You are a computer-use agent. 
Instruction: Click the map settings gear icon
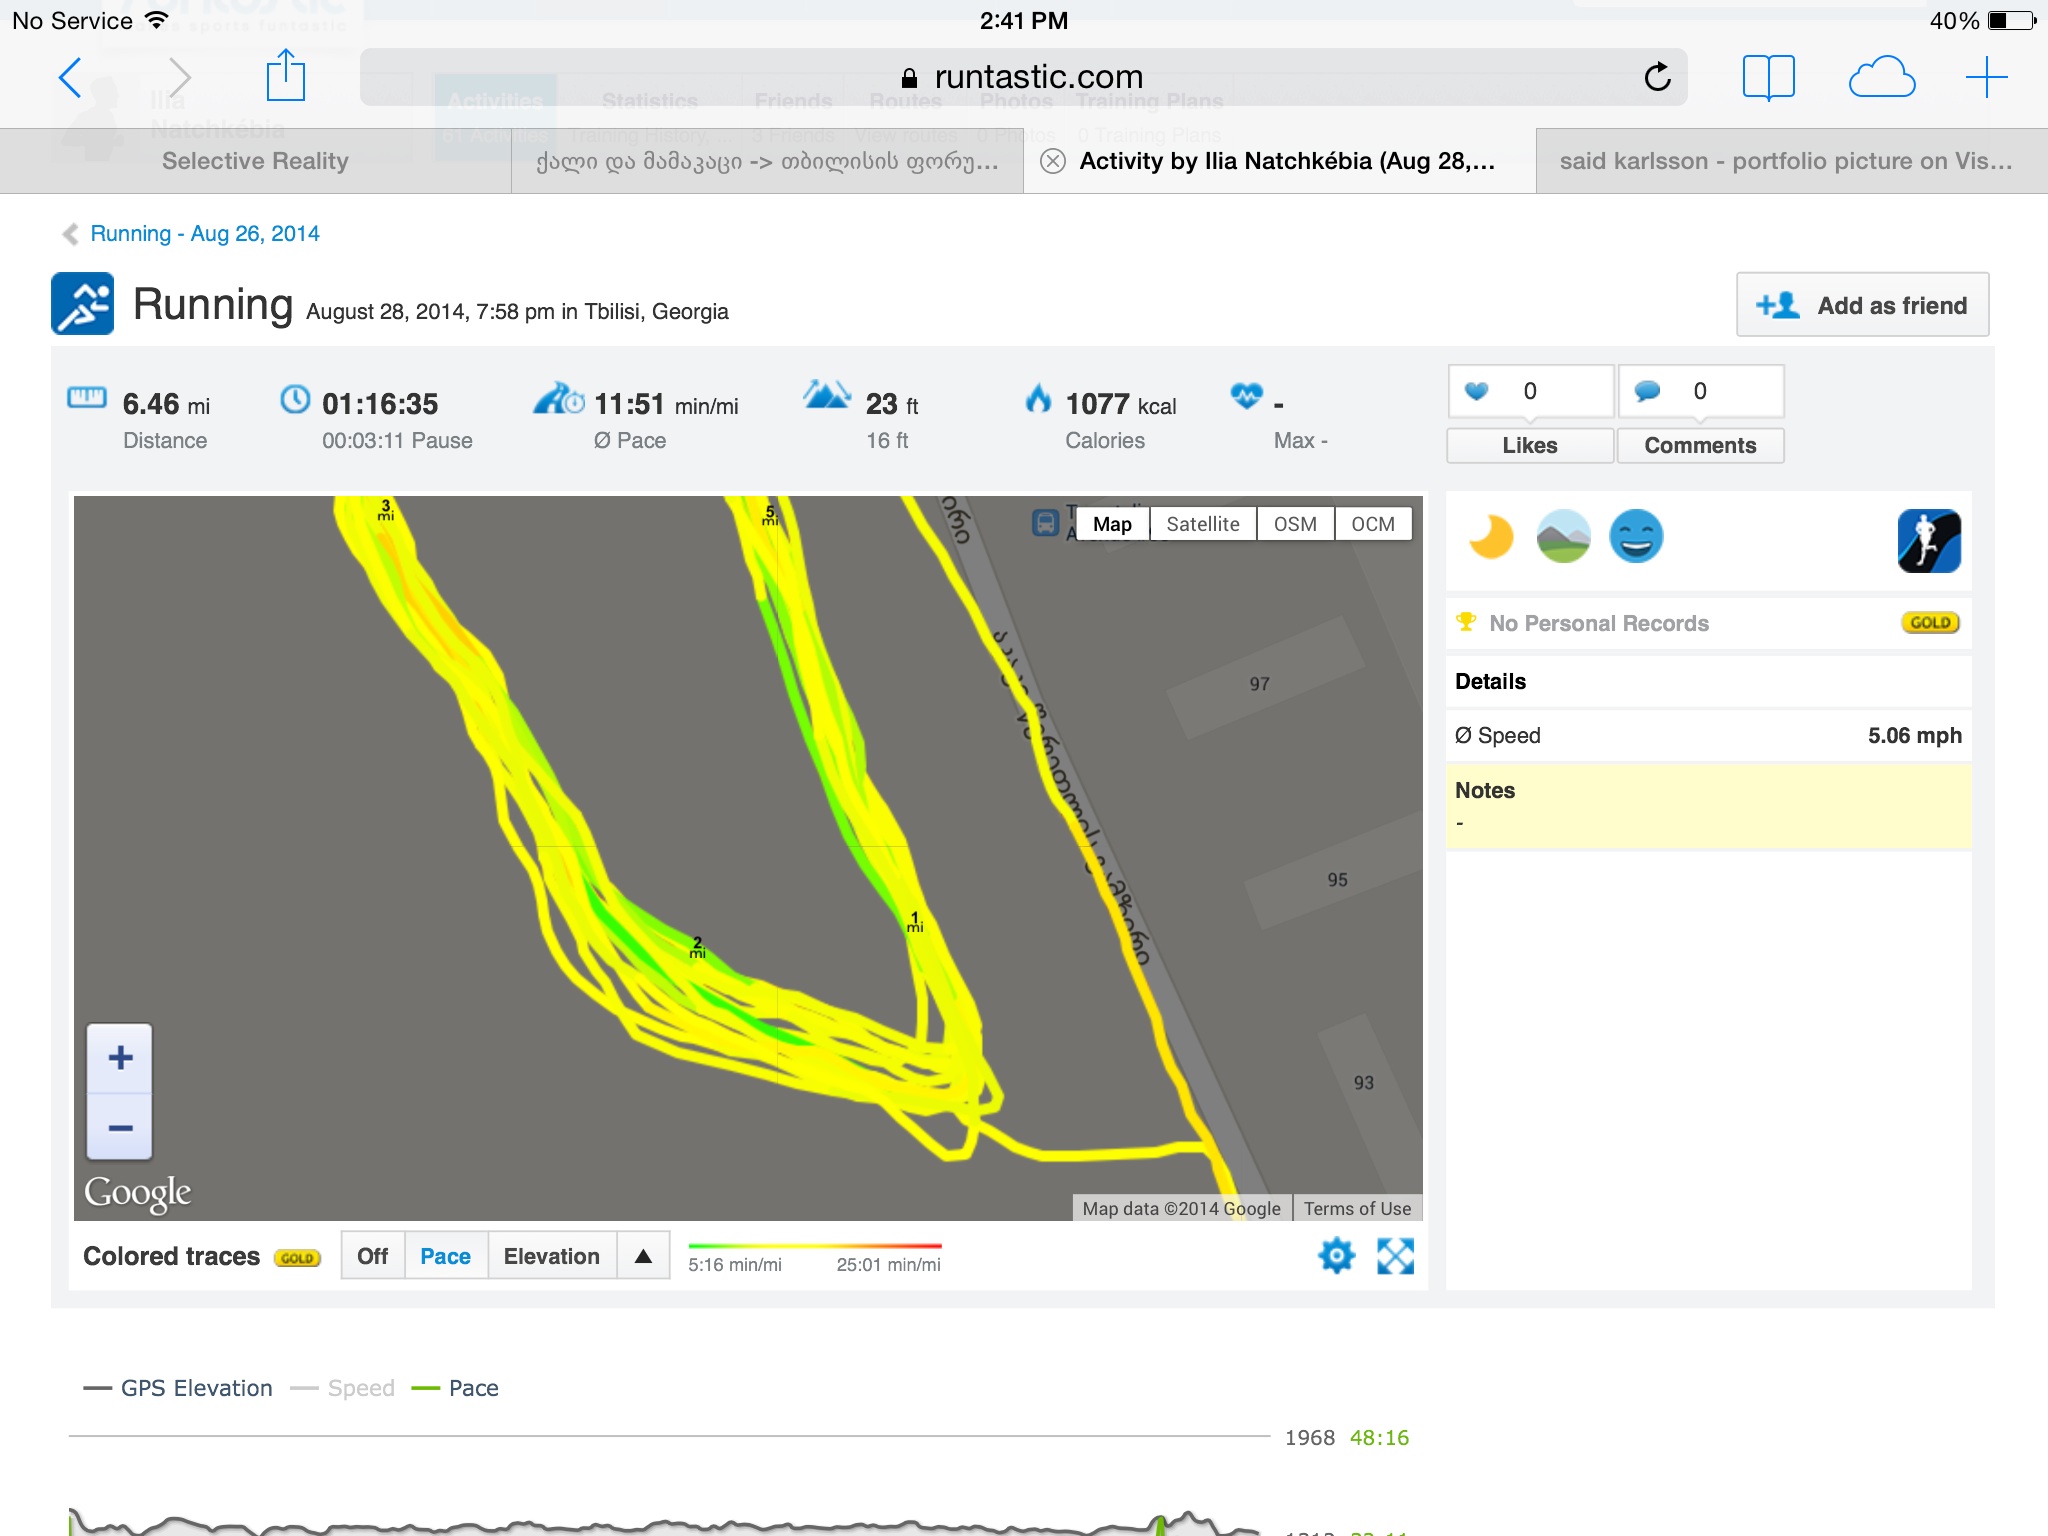coord(1336,1255)
